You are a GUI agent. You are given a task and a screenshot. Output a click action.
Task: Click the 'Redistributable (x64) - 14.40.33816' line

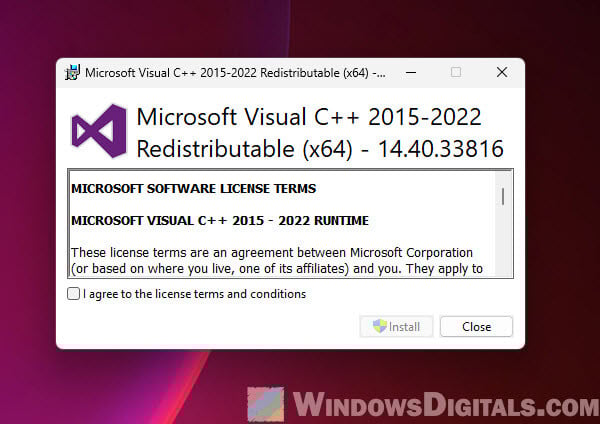point(320,149)
